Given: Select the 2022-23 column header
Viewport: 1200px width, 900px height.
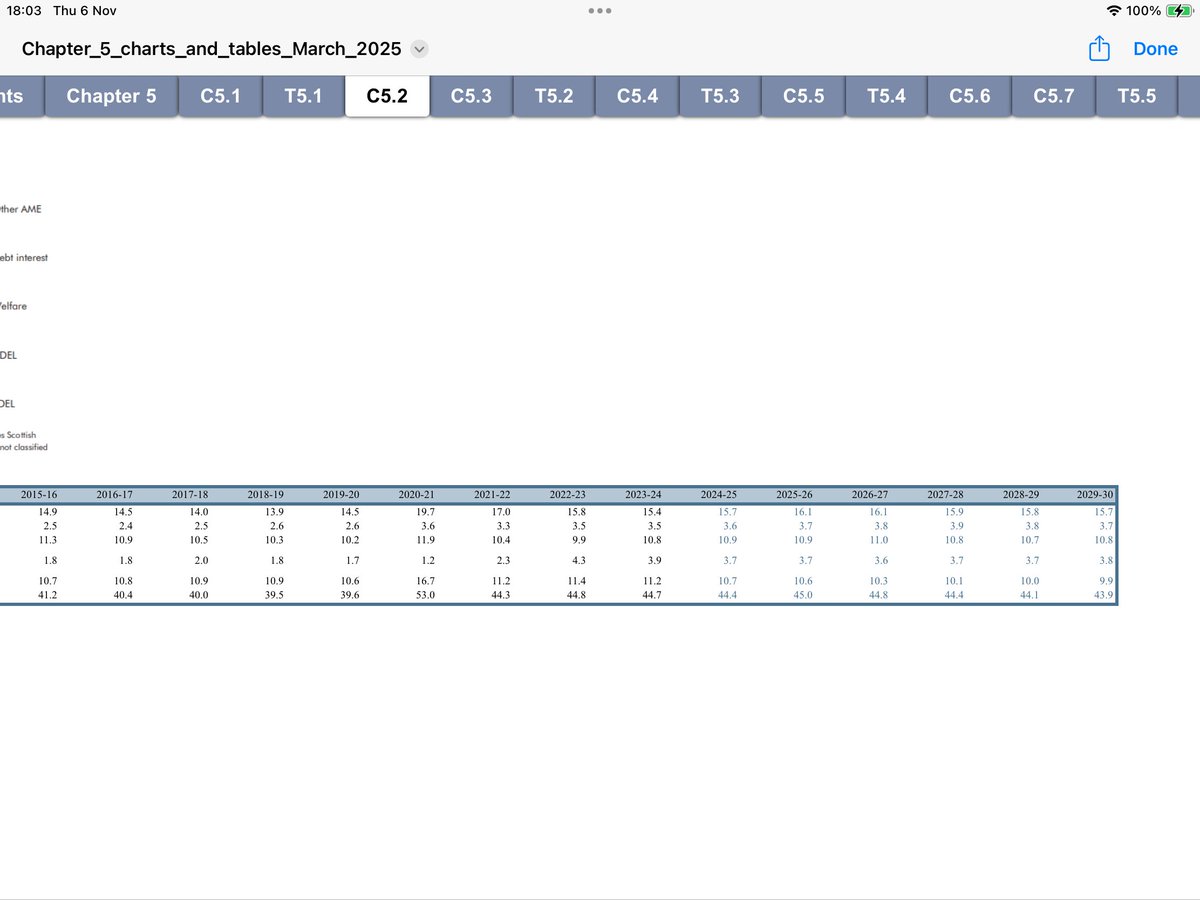Looking at the screenshot, I should (568, 495).
